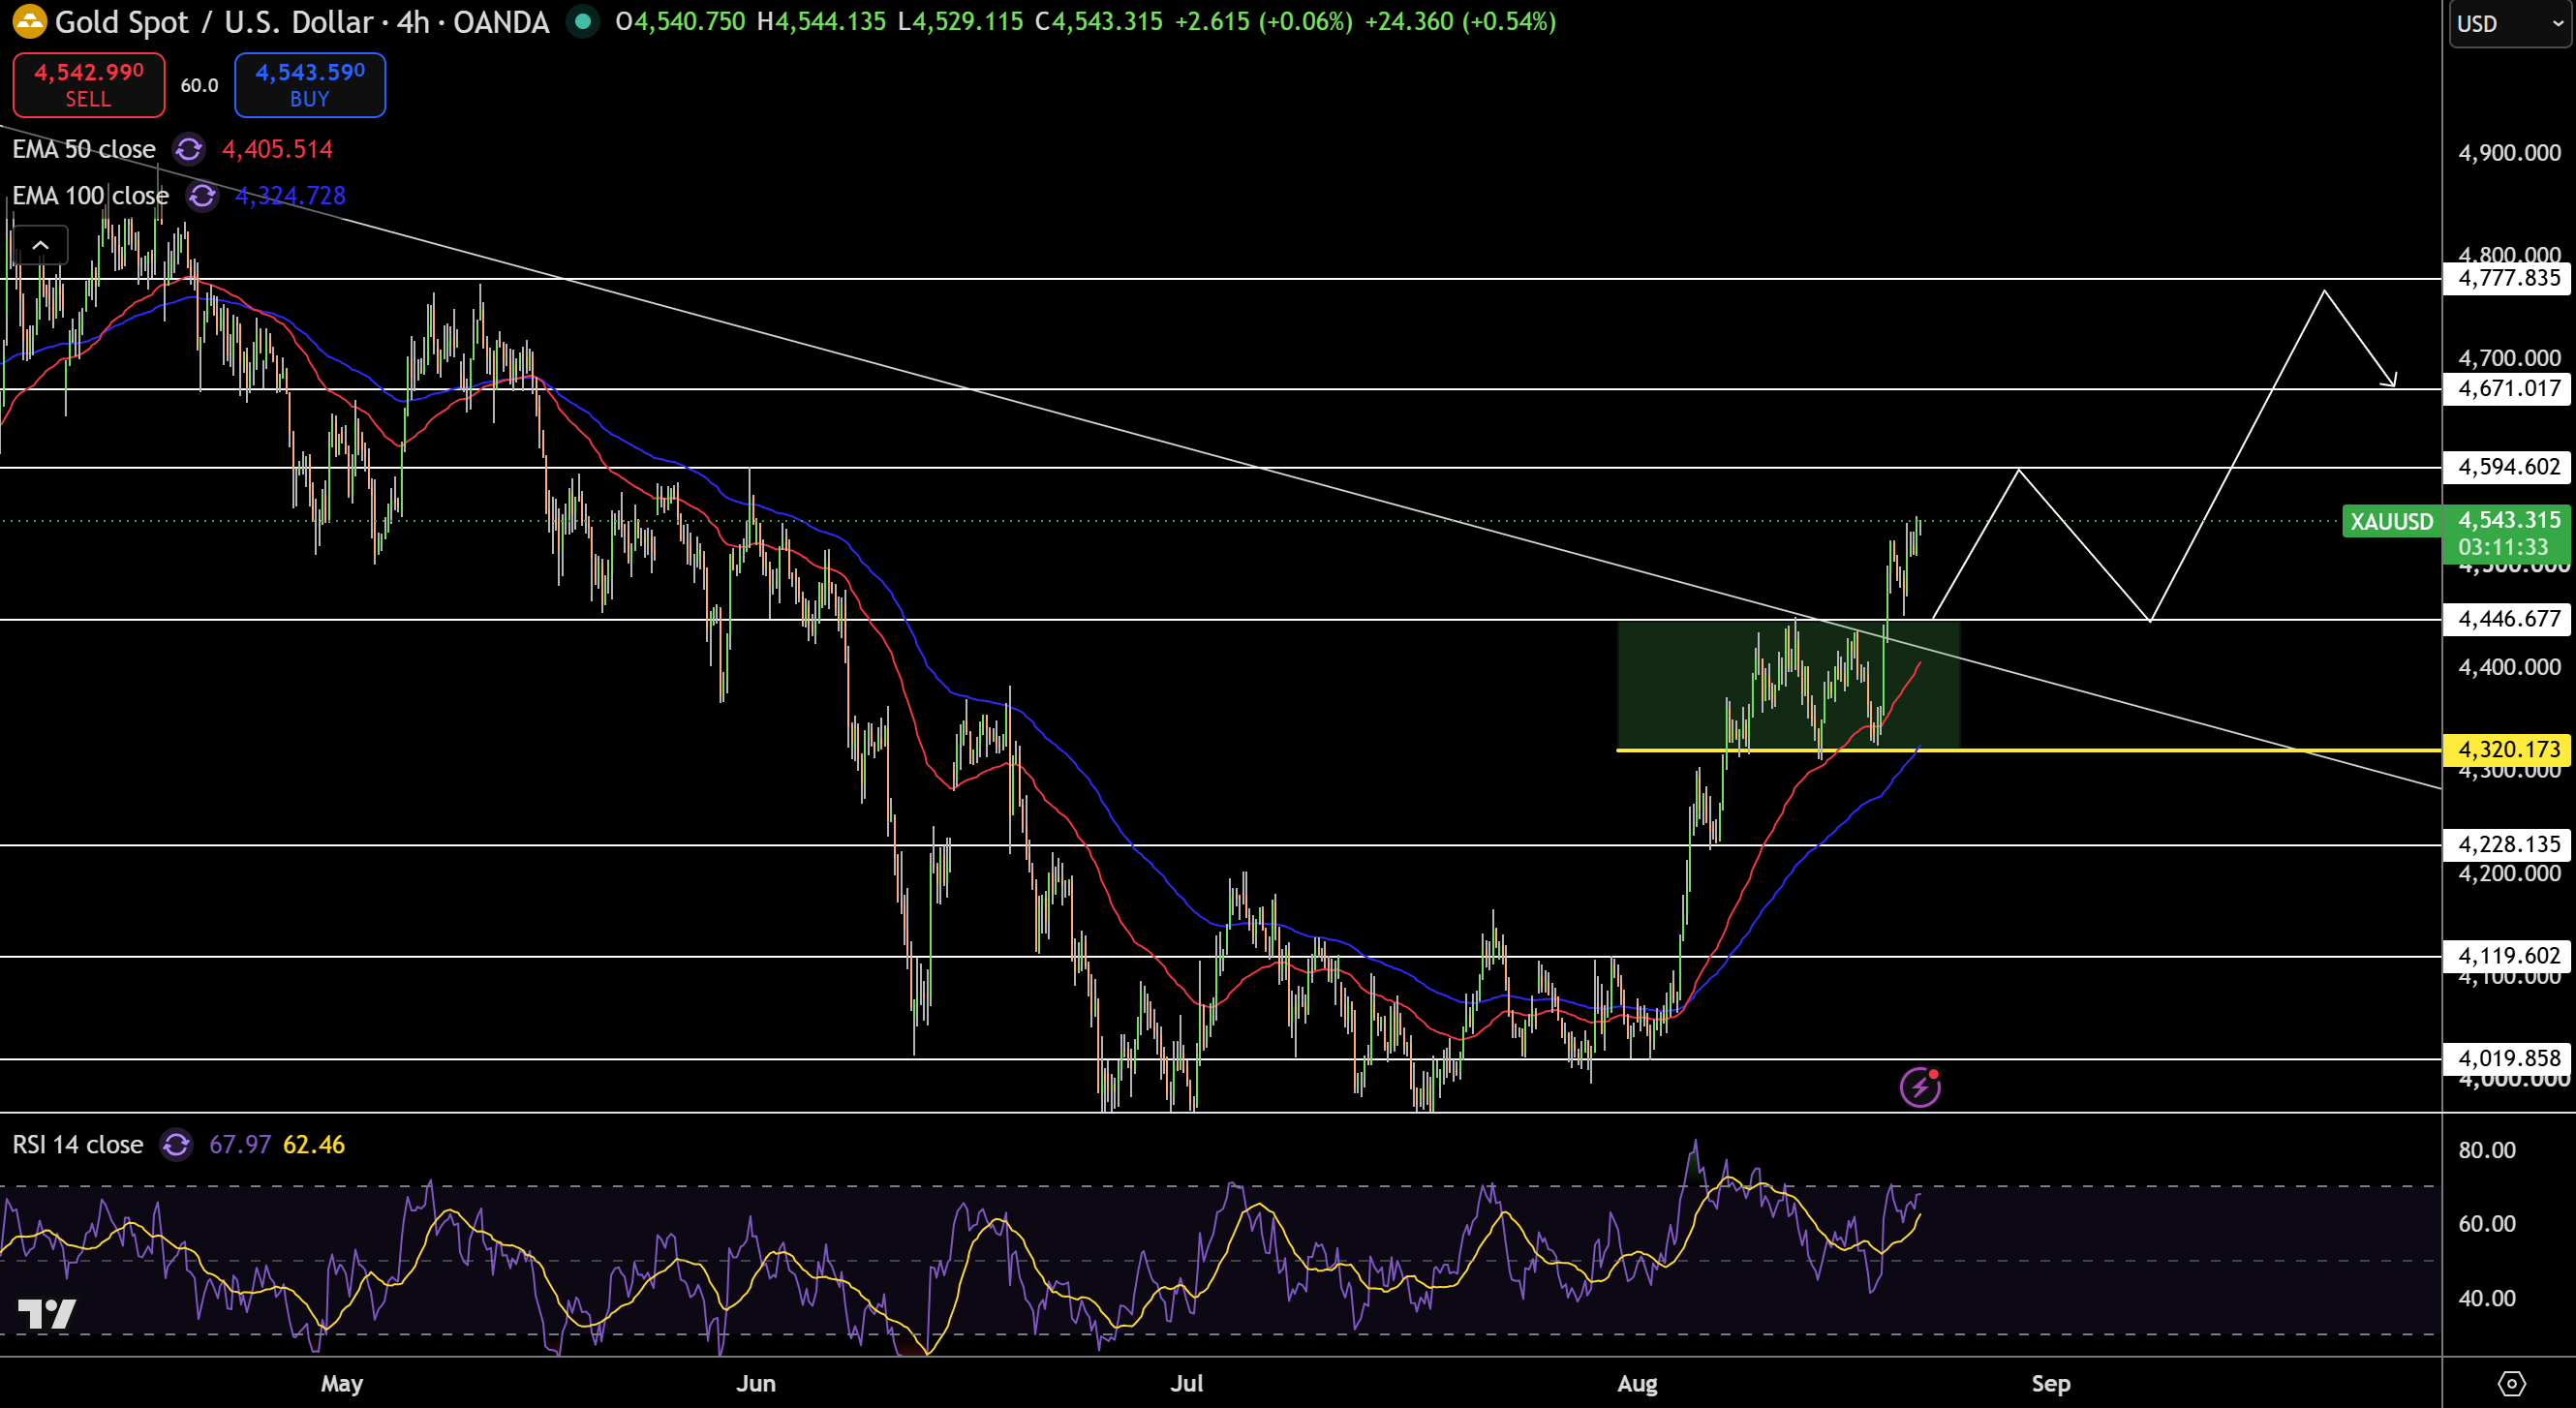Viewport: 2576px width, 1408px height.
Task: Click the EMA 50 value 4,405.514
Action: (277, 149)
